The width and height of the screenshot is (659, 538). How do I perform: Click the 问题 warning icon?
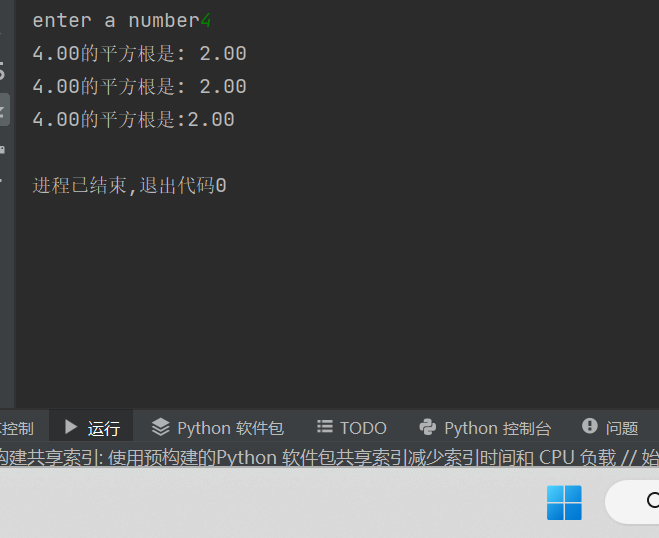(590, 427)
